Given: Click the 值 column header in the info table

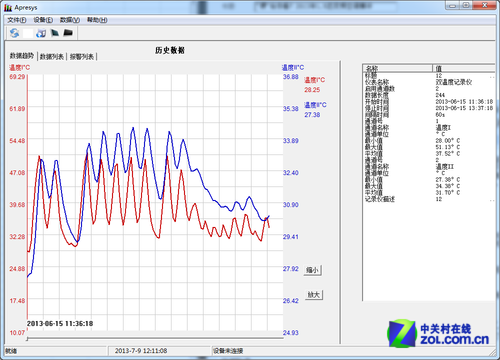Looking at the screenshot, I should coord(464,68).
